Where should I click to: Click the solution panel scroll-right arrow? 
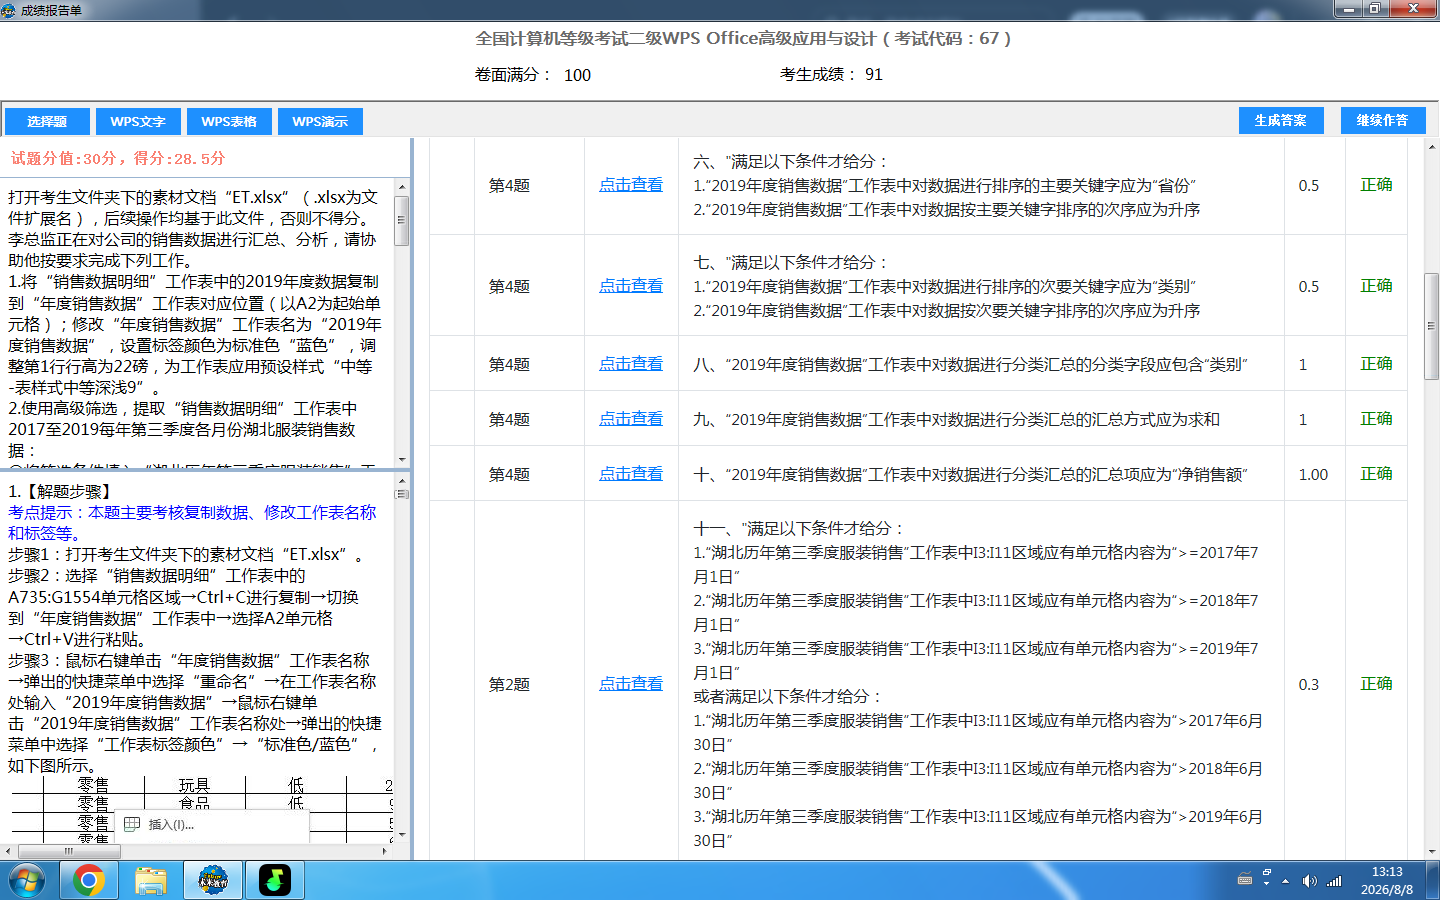(x=385, y=852)
